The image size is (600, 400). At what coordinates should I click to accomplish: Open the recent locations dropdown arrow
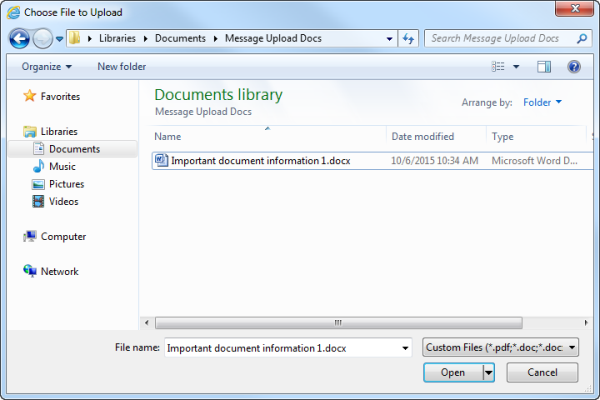(59, 39)
